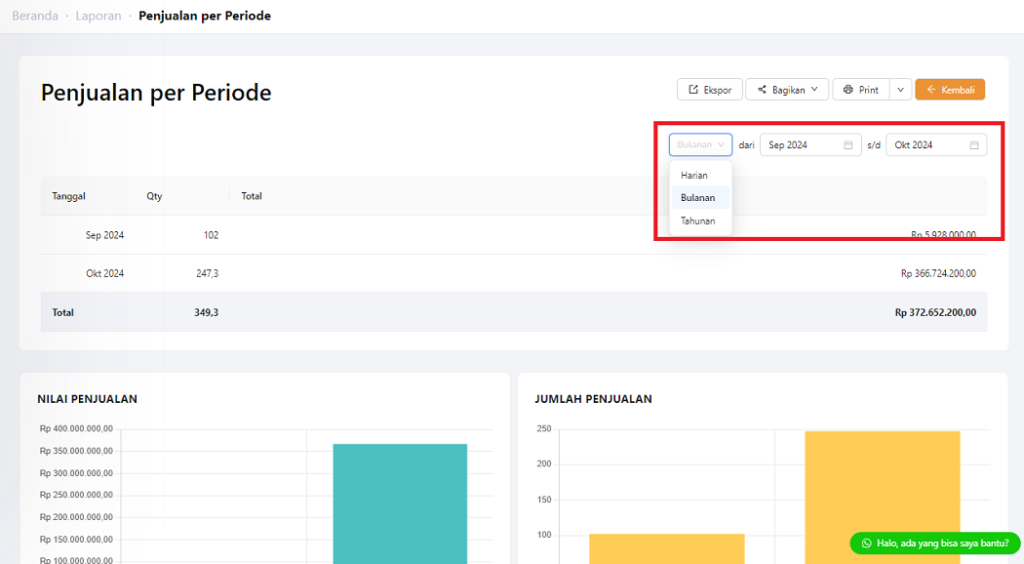Click the Qty column header
Image resolution: width=1024 pixels, height=564 pixels.
(x=154, y=196)
